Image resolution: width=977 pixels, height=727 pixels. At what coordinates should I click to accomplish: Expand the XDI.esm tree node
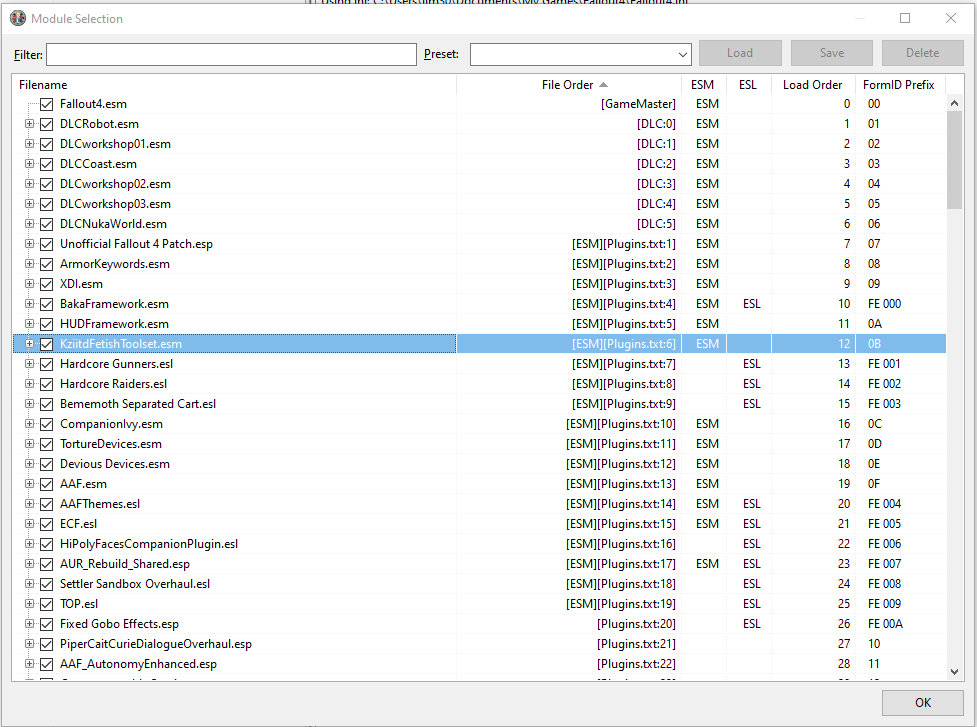click(x=29, y=283)
